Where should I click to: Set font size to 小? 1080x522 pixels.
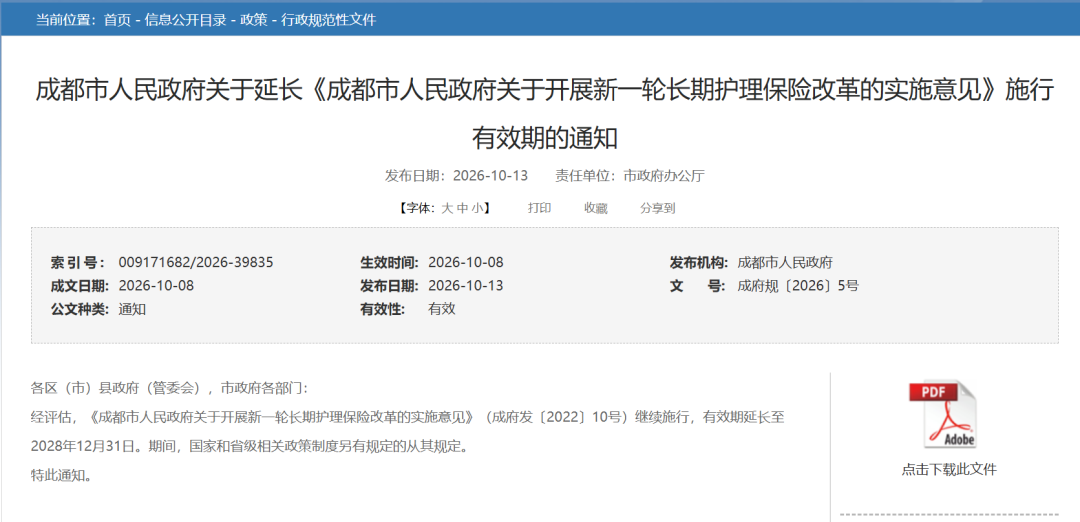pyautogui.click(x=477, y=208)
